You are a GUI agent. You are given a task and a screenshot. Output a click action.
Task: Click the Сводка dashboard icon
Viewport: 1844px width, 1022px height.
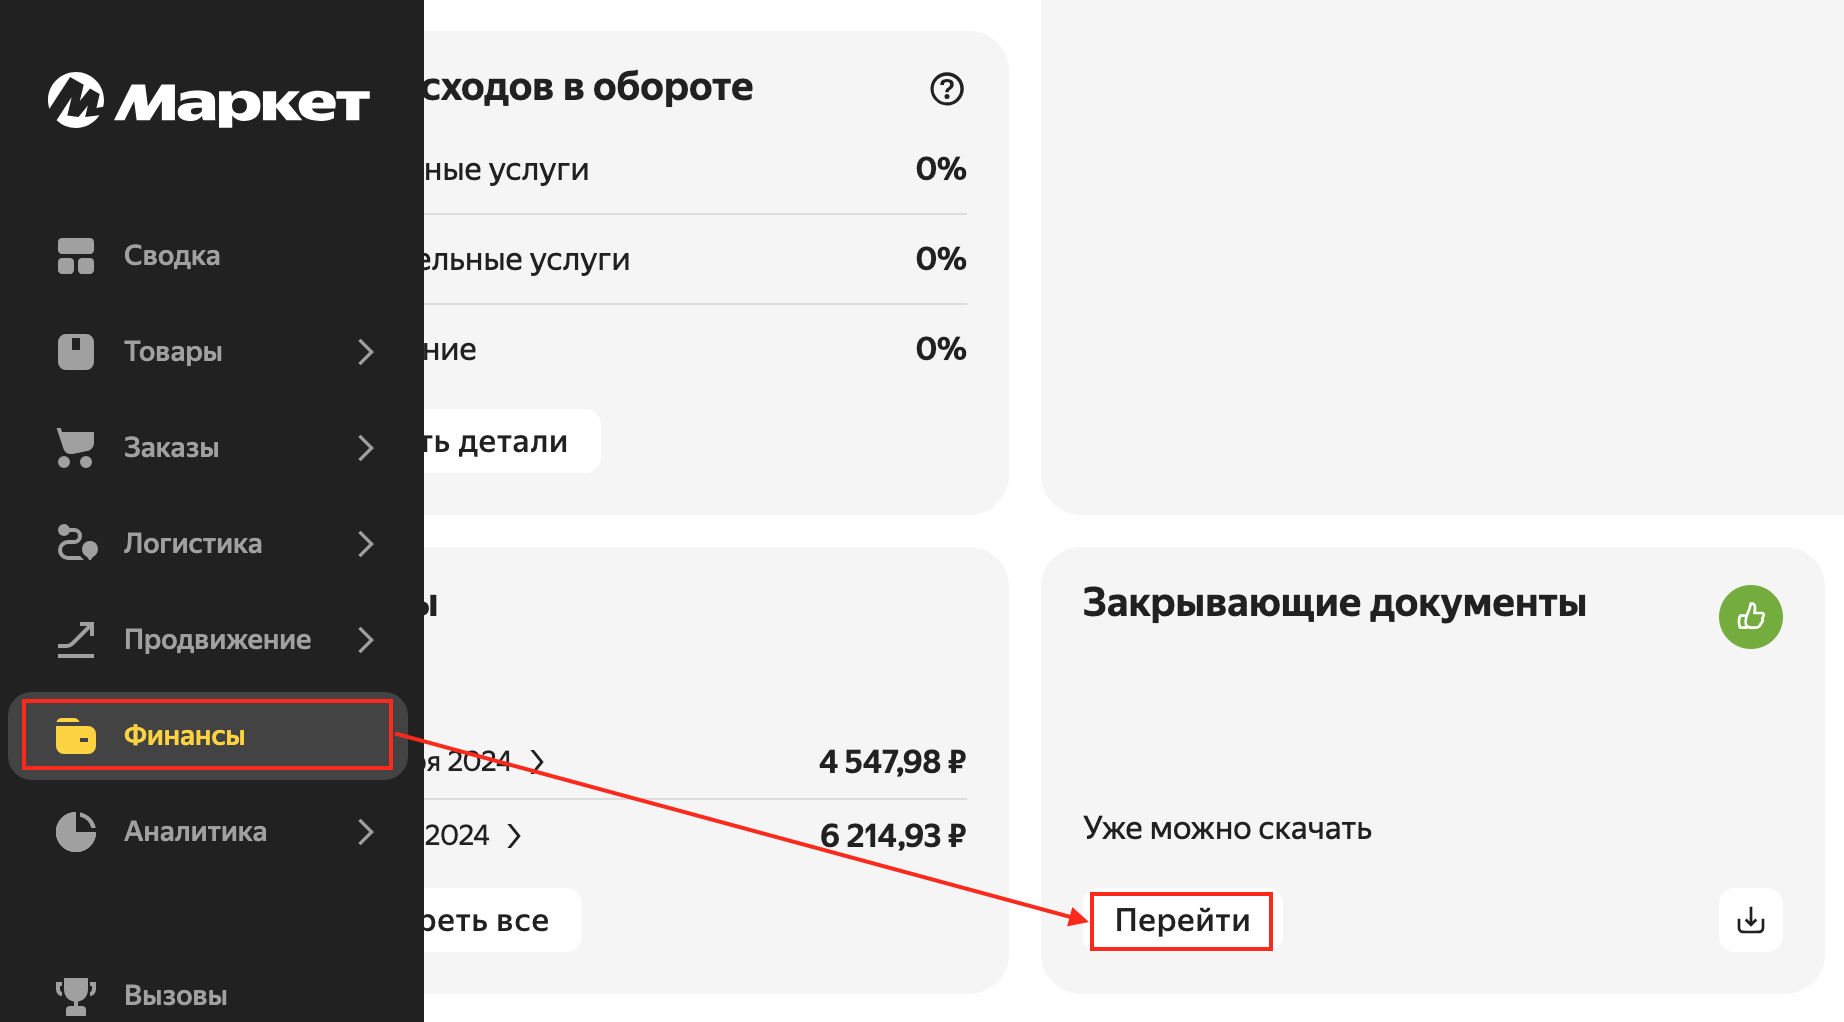click(x=76, y=256)
